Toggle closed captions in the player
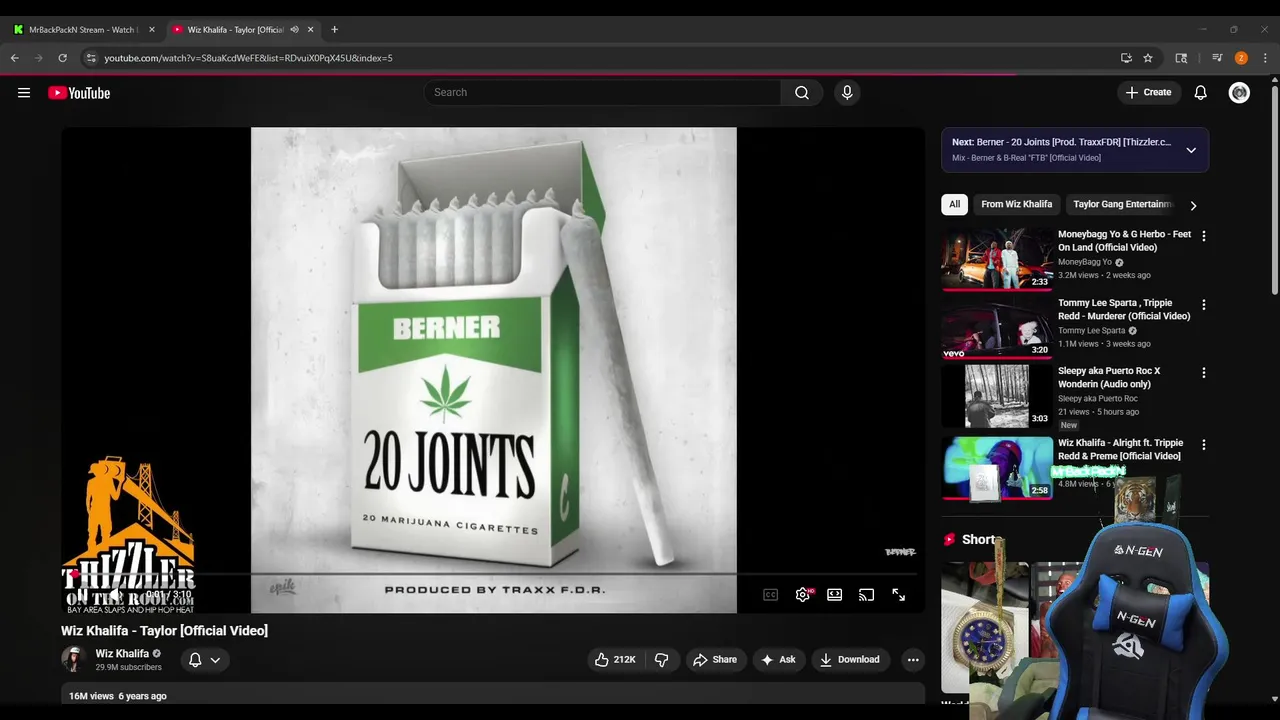 click(x=771, y=595)
